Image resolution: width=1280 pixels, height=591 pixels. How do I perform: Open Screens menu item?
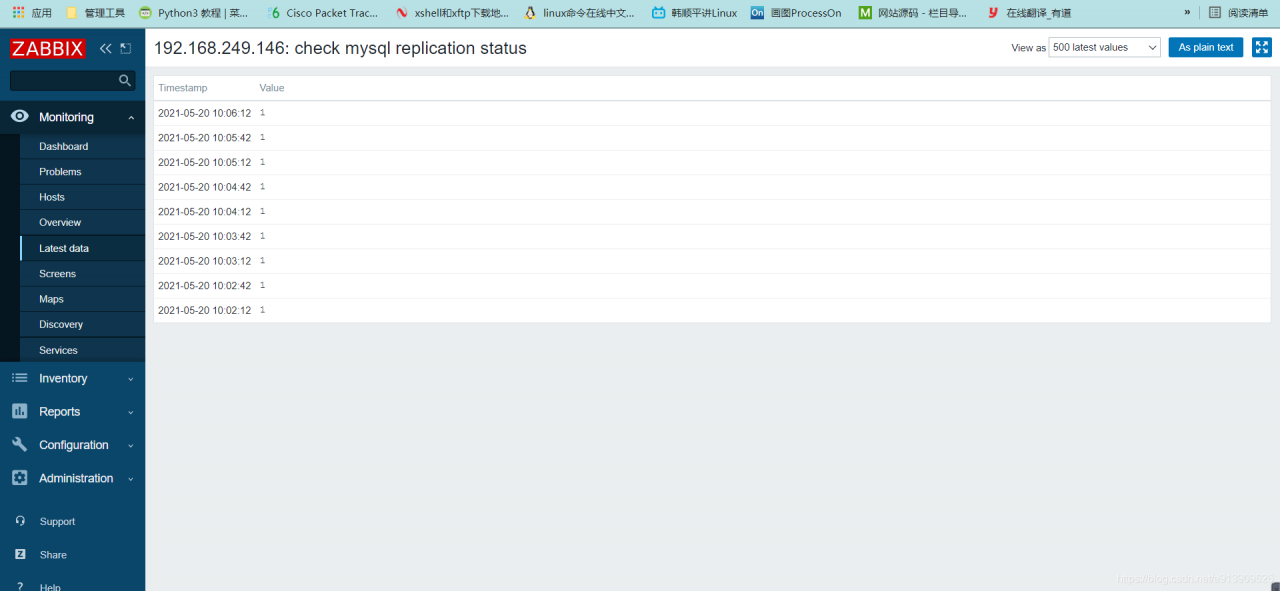[57, 273]
